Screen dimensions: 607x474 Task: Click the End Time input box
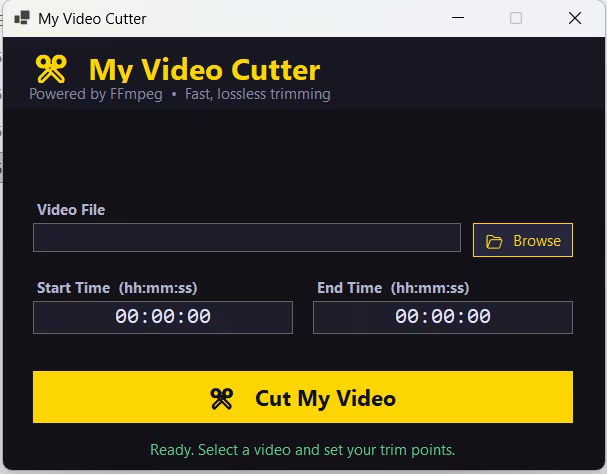click(443, 317)
